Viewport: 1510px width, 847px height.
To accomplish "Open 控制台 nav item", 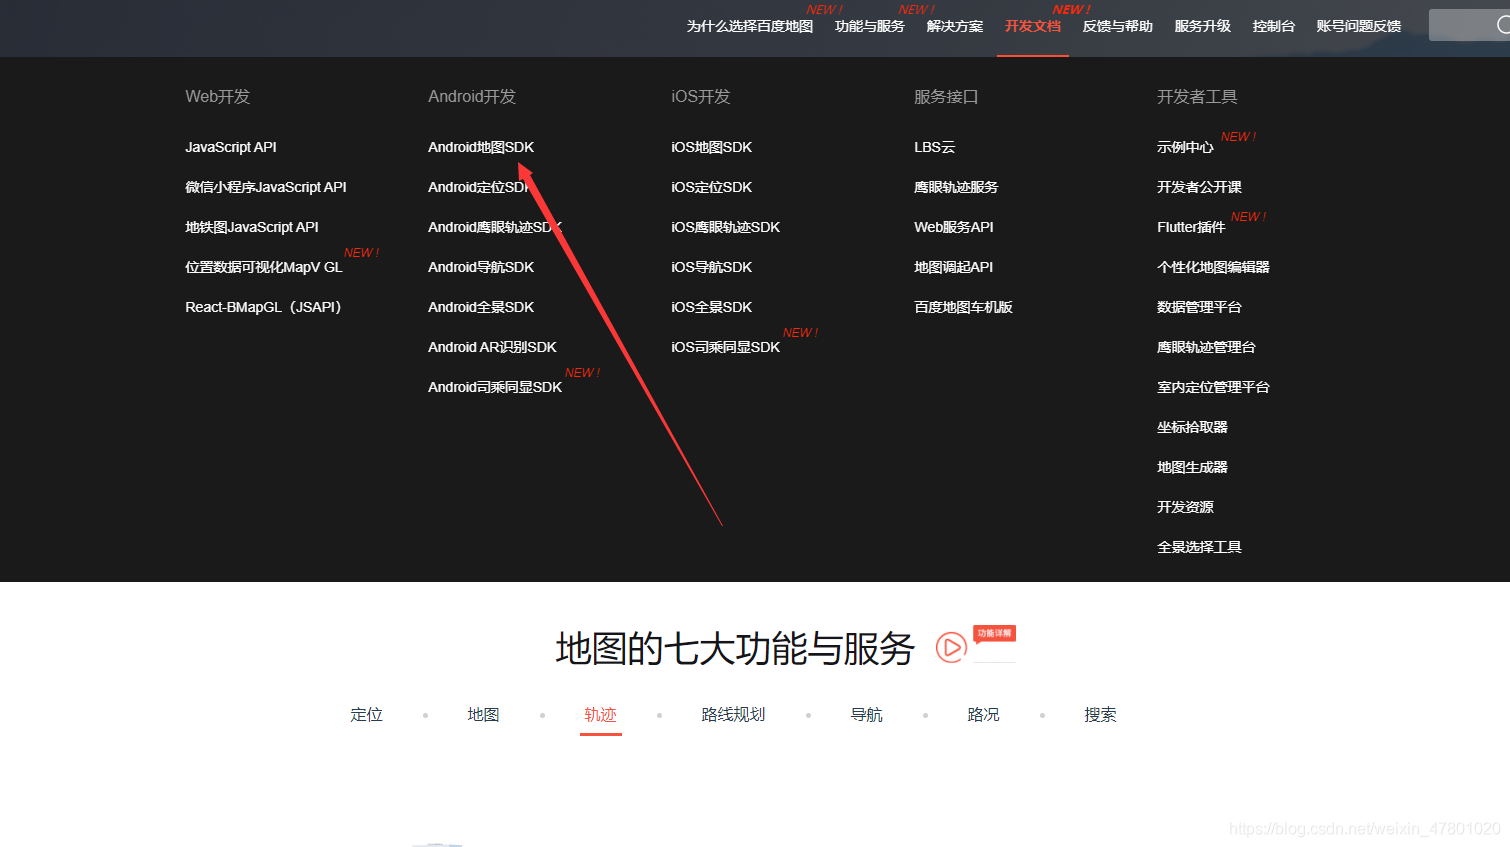I will click(1274, 26).
